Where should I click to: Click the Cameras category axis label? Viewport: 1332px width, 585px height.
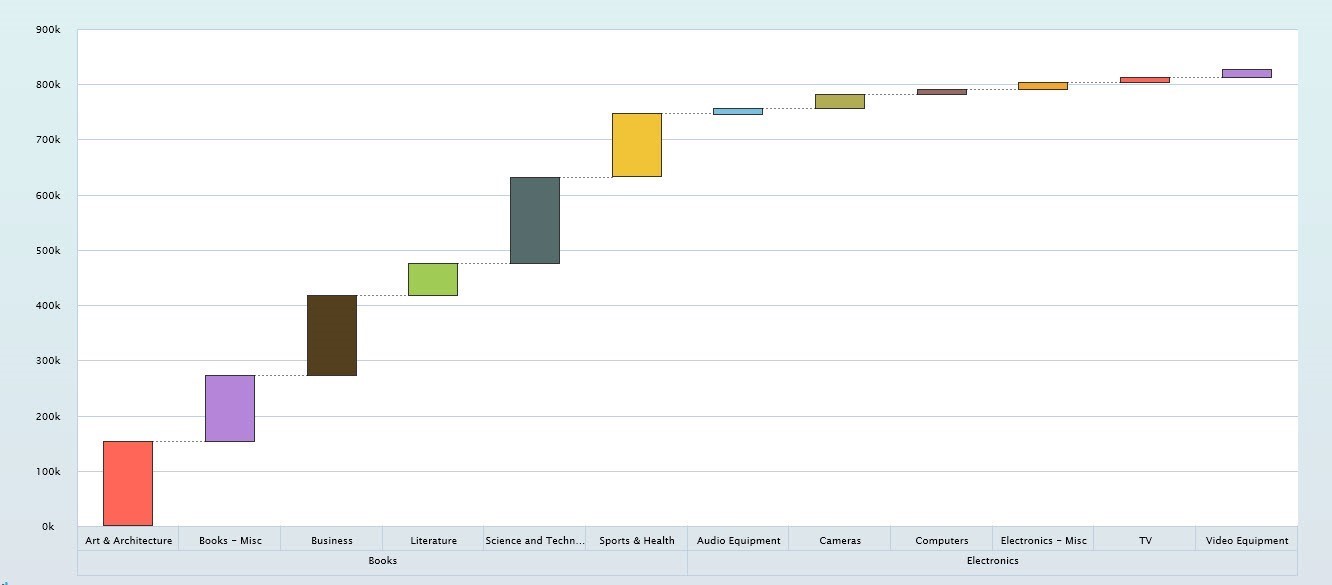(840, 540)
